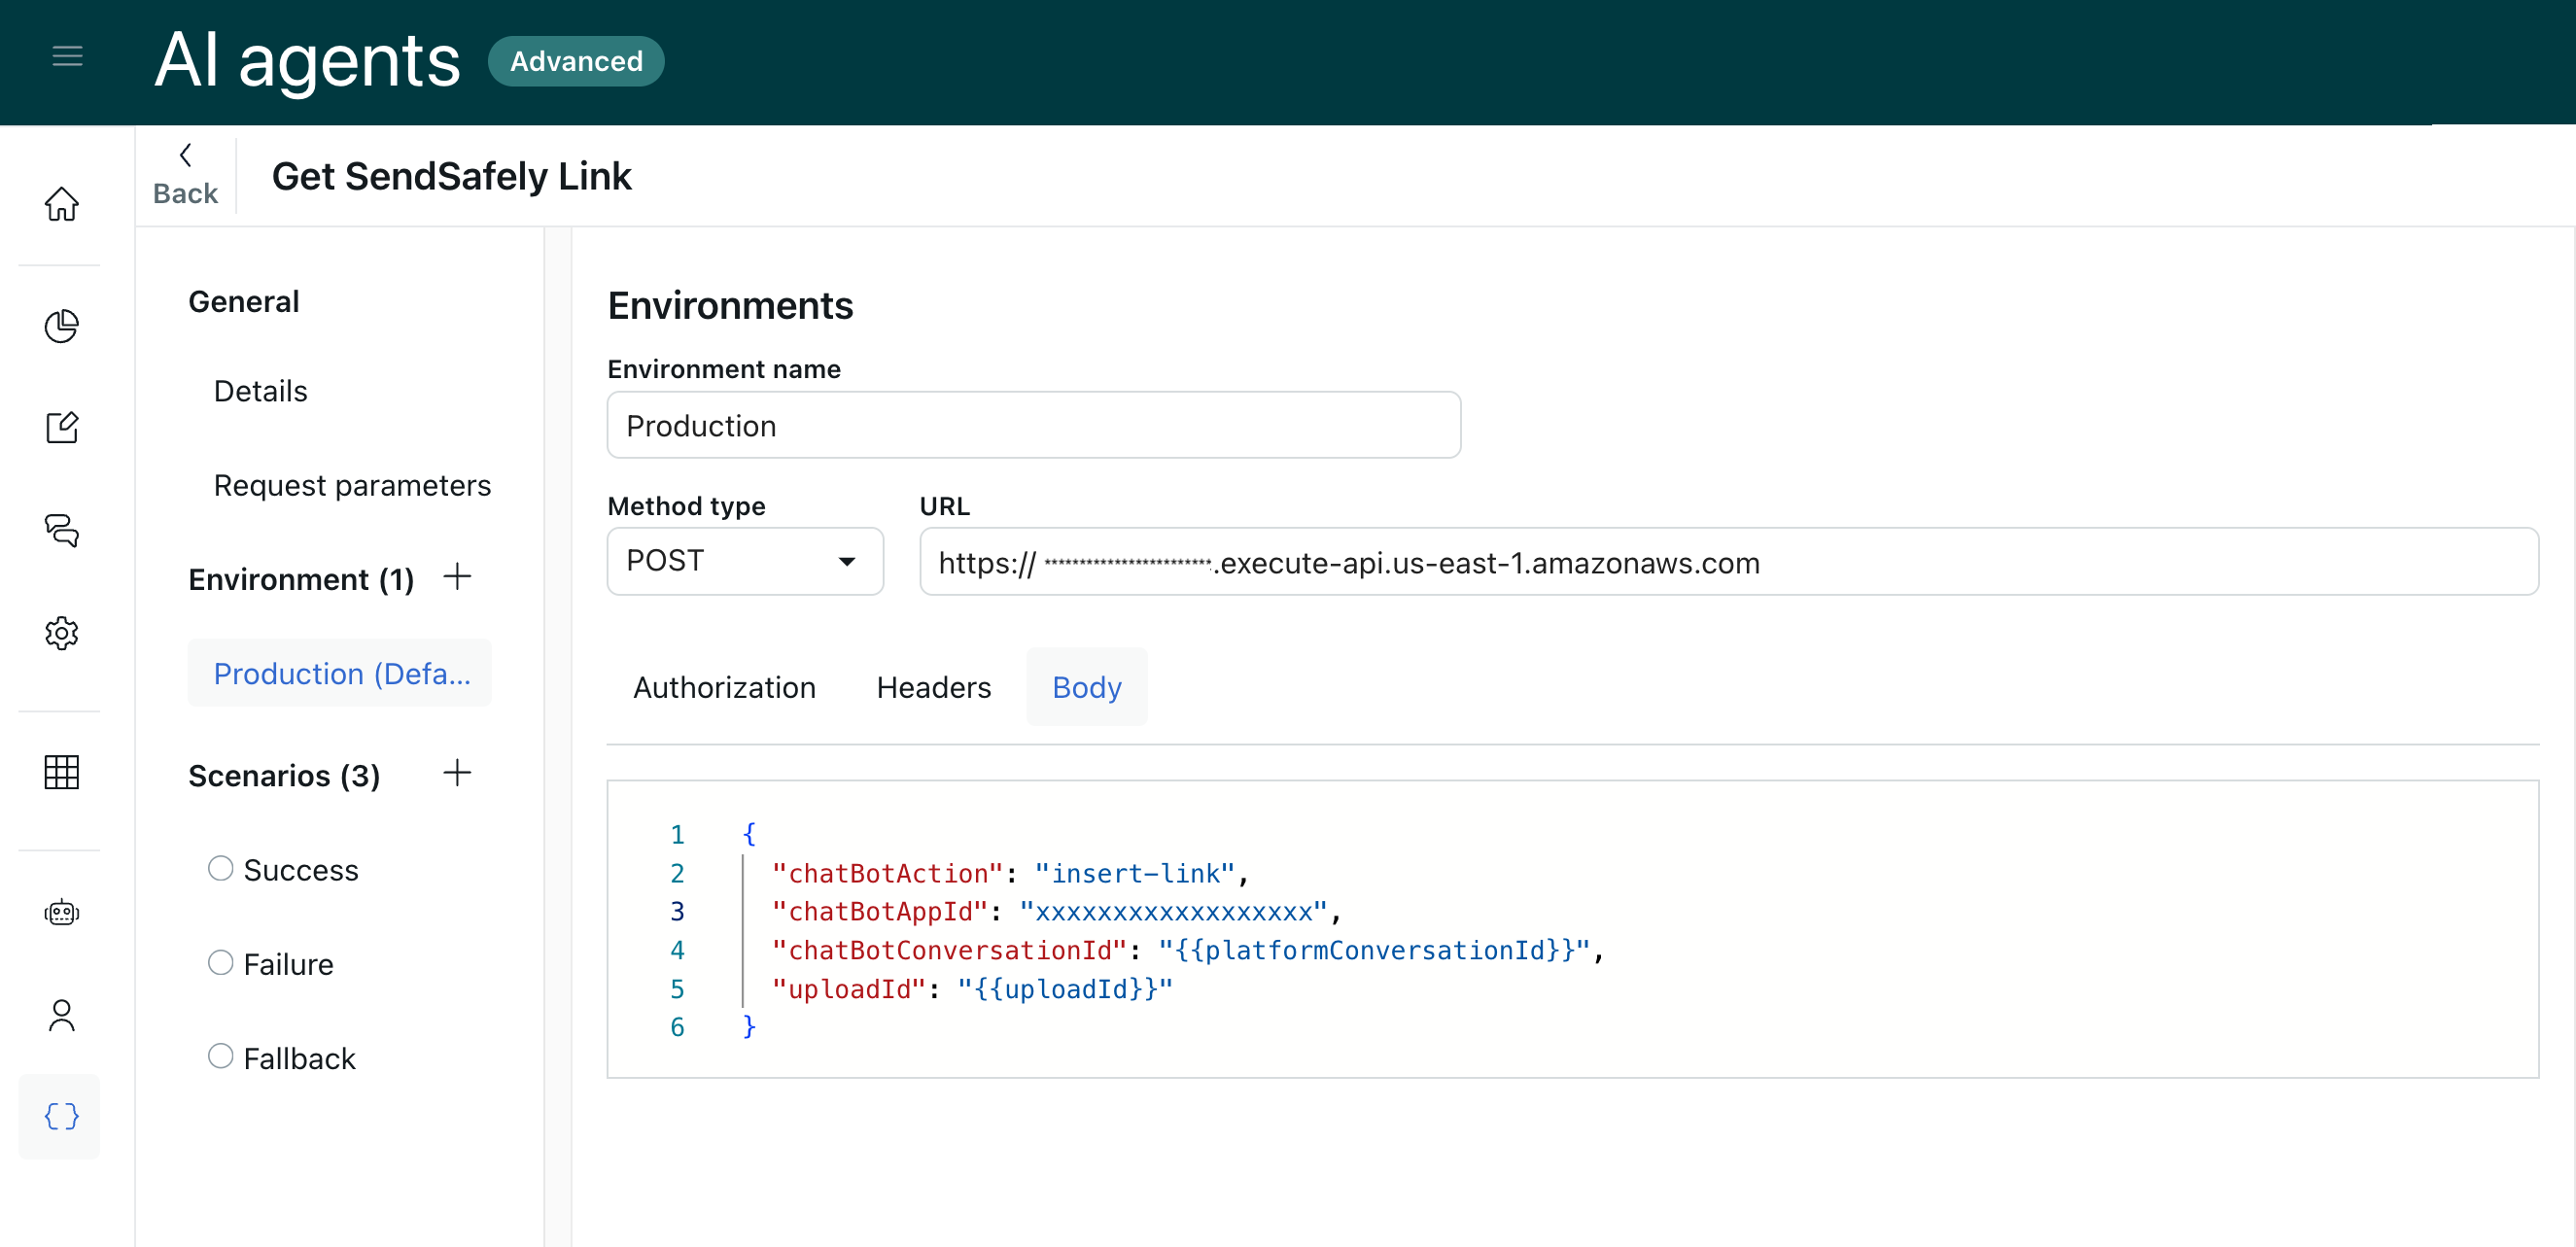Viewport: 2576px width, 1247px height.
Task: Open the edit note sidebar icon
Action: [x=61, y=427]
